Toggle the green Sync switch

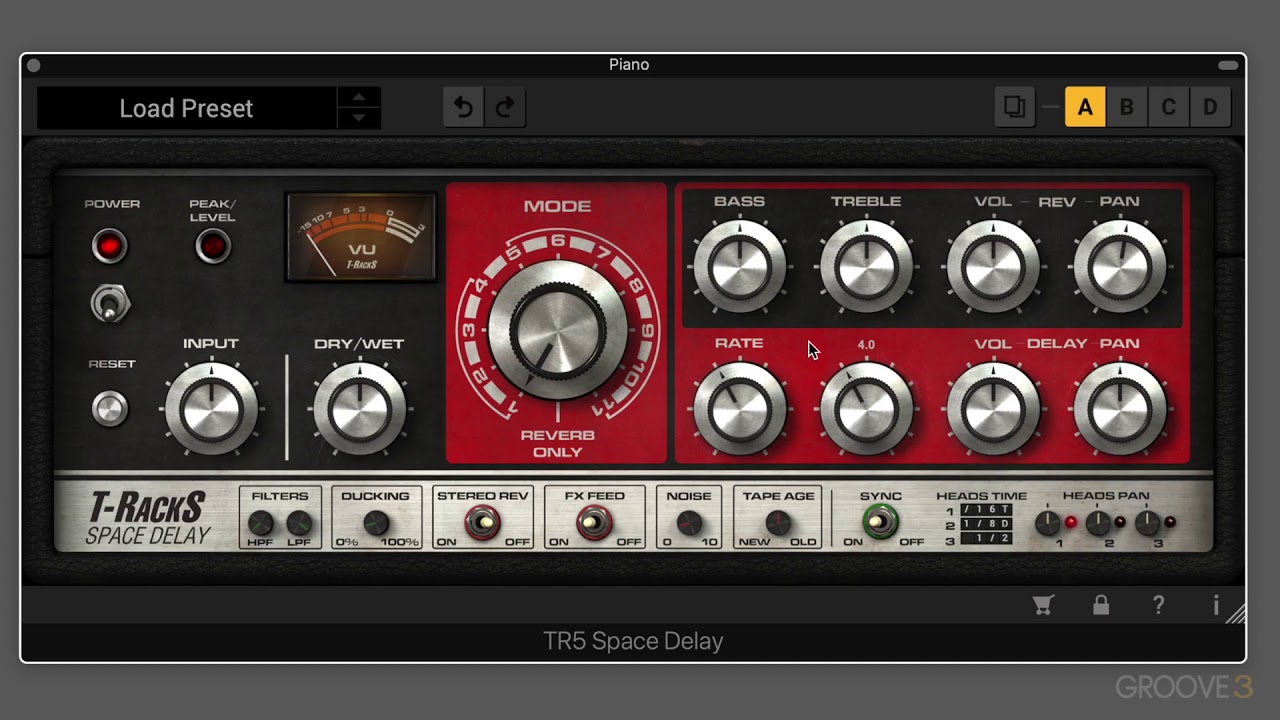click(x=880, y=522)
